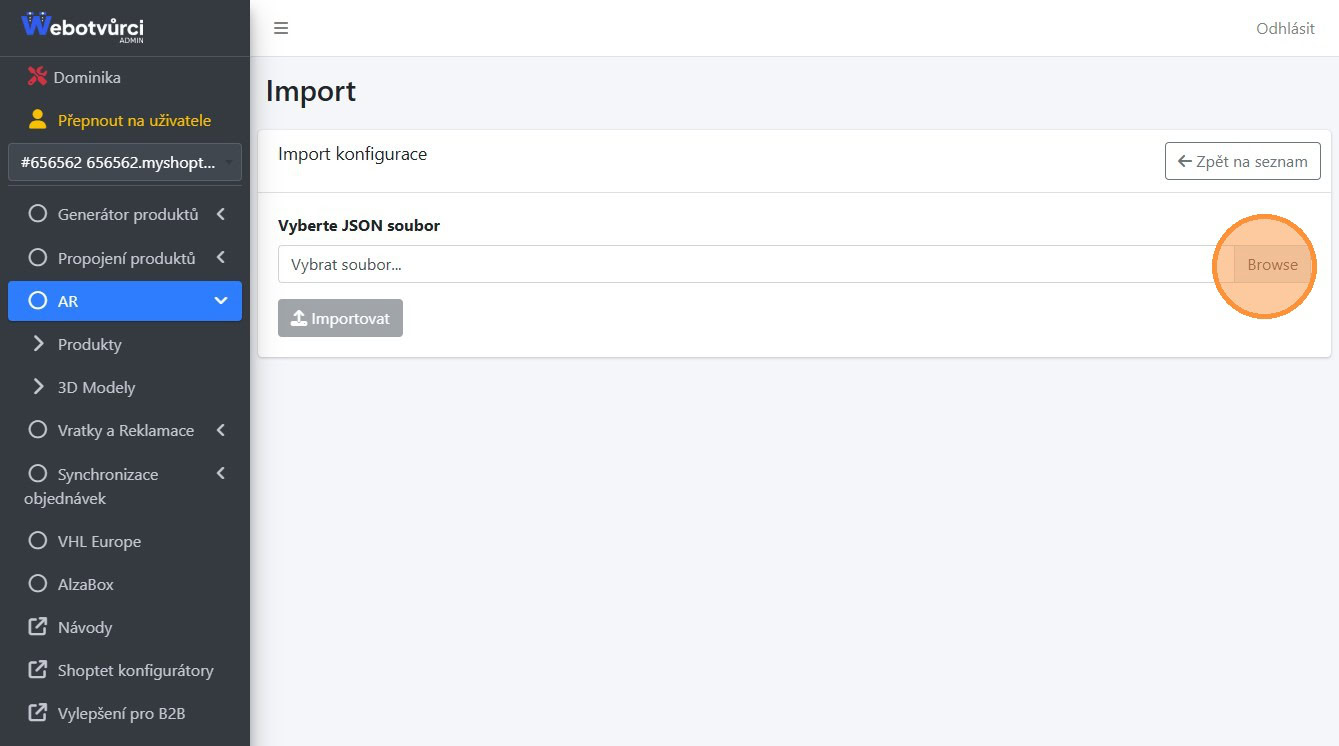Click circle icon next to Propojení produktů

pos(38,257)
